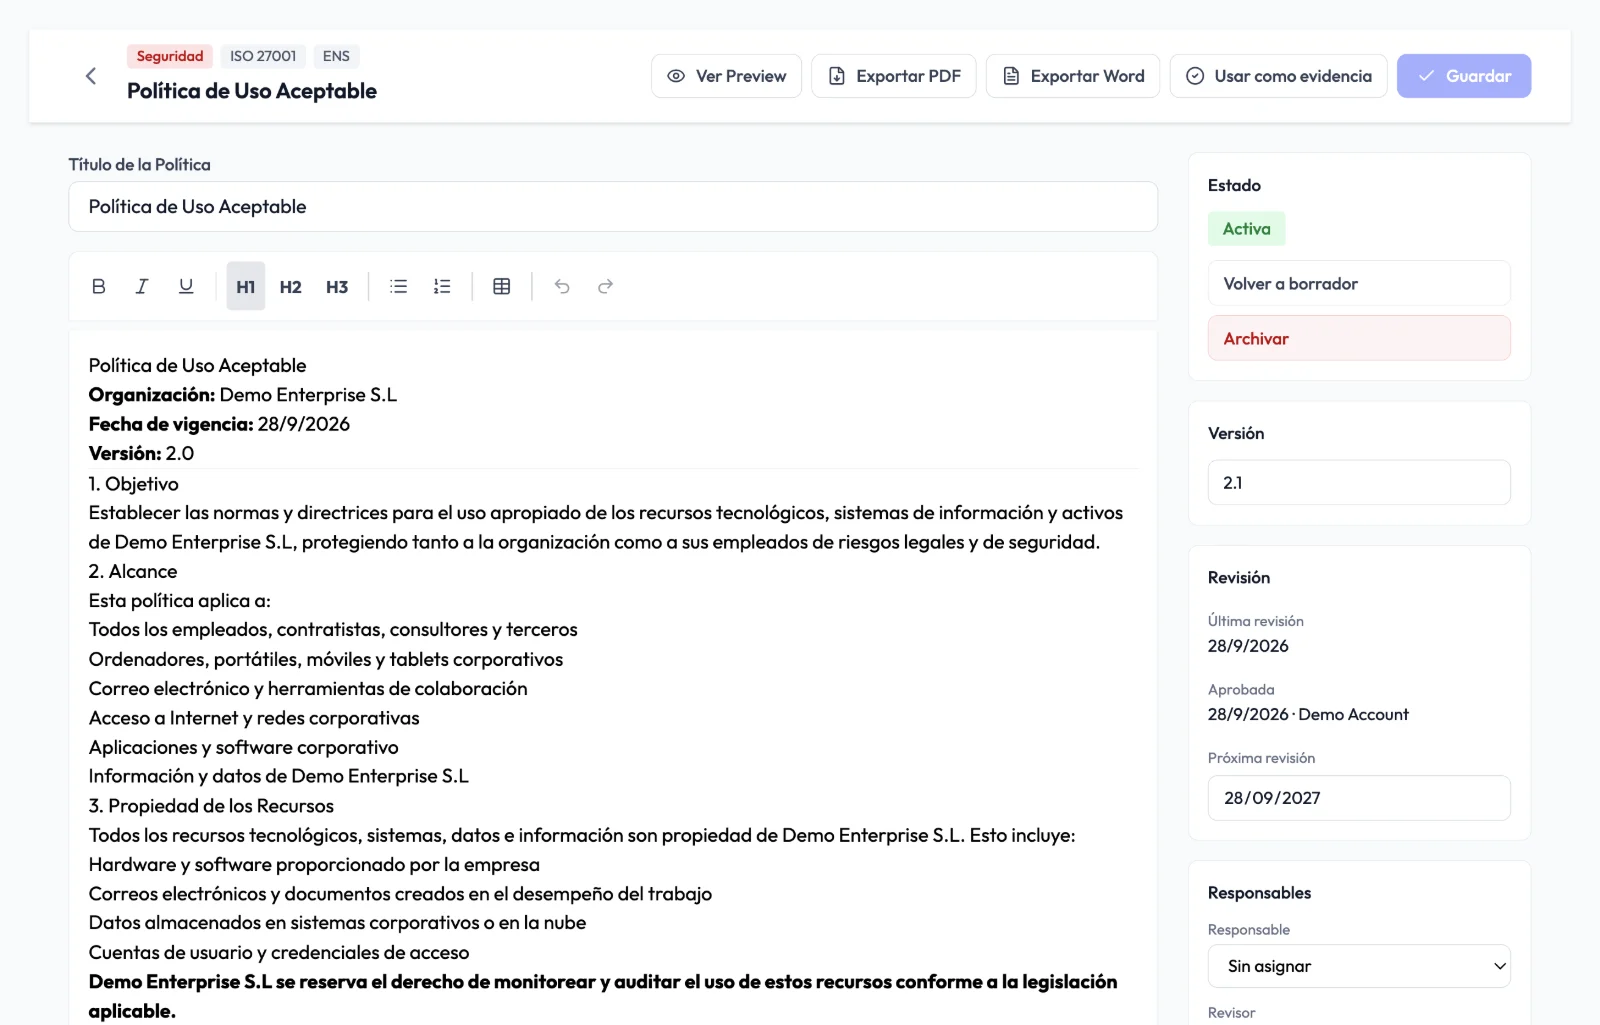Apply H3 heading style
The width and height of the screenshot is (1600, 1025).
(x=337, y=286)
